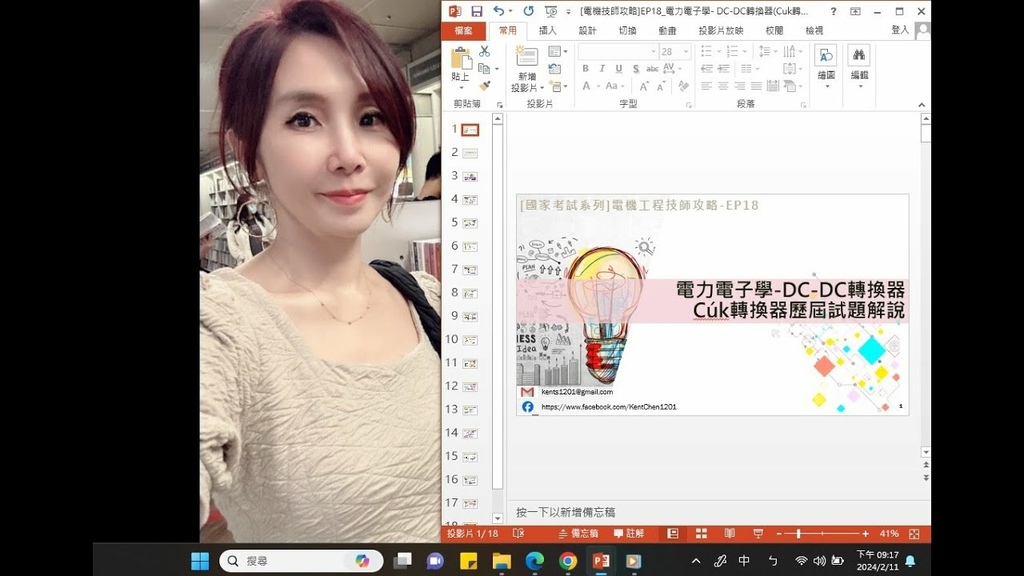Toggle Italic formatting
Image resolution: width=1024 pixels, height=576 pixels.
click(x=602, y=69)
